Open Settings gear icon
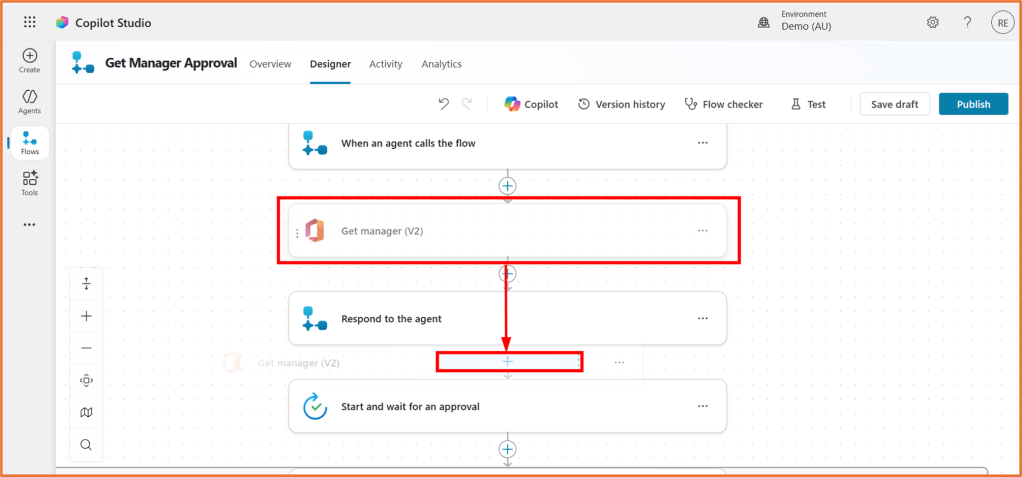The image size is (1022, 477). (933, 23)
